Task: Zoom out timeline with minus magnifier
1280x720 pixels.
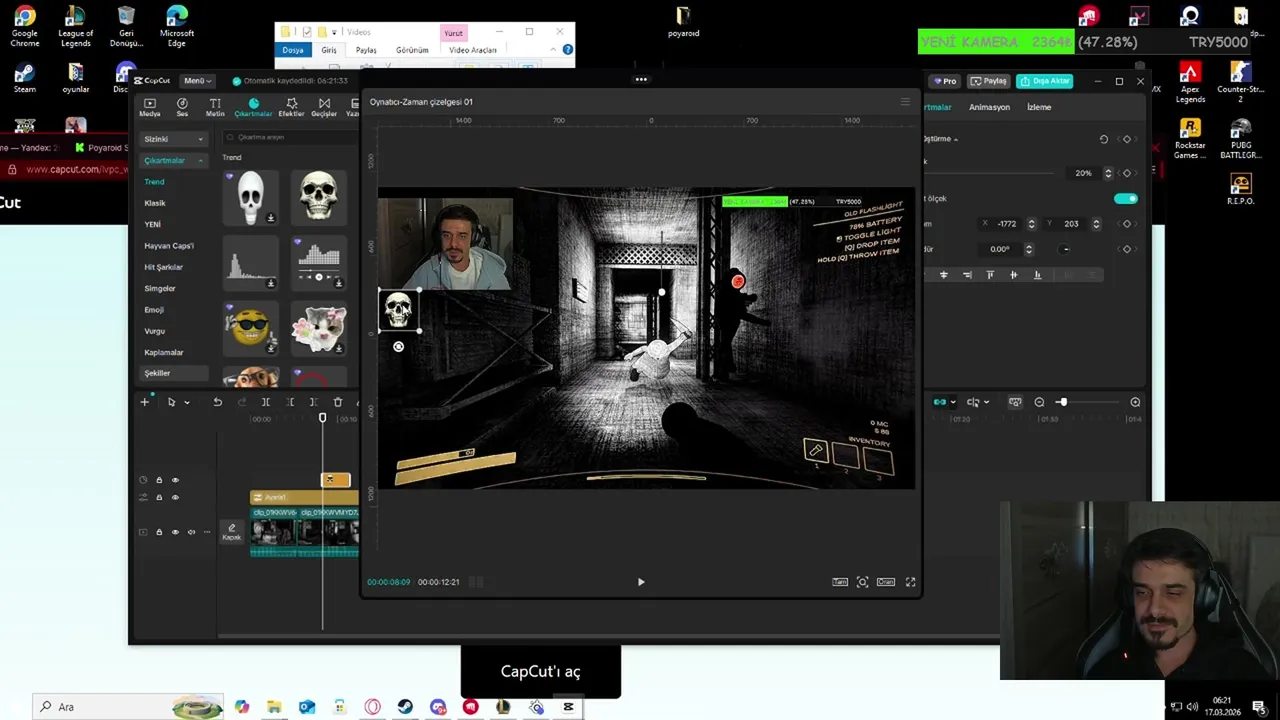Action: coord(1039,402)
